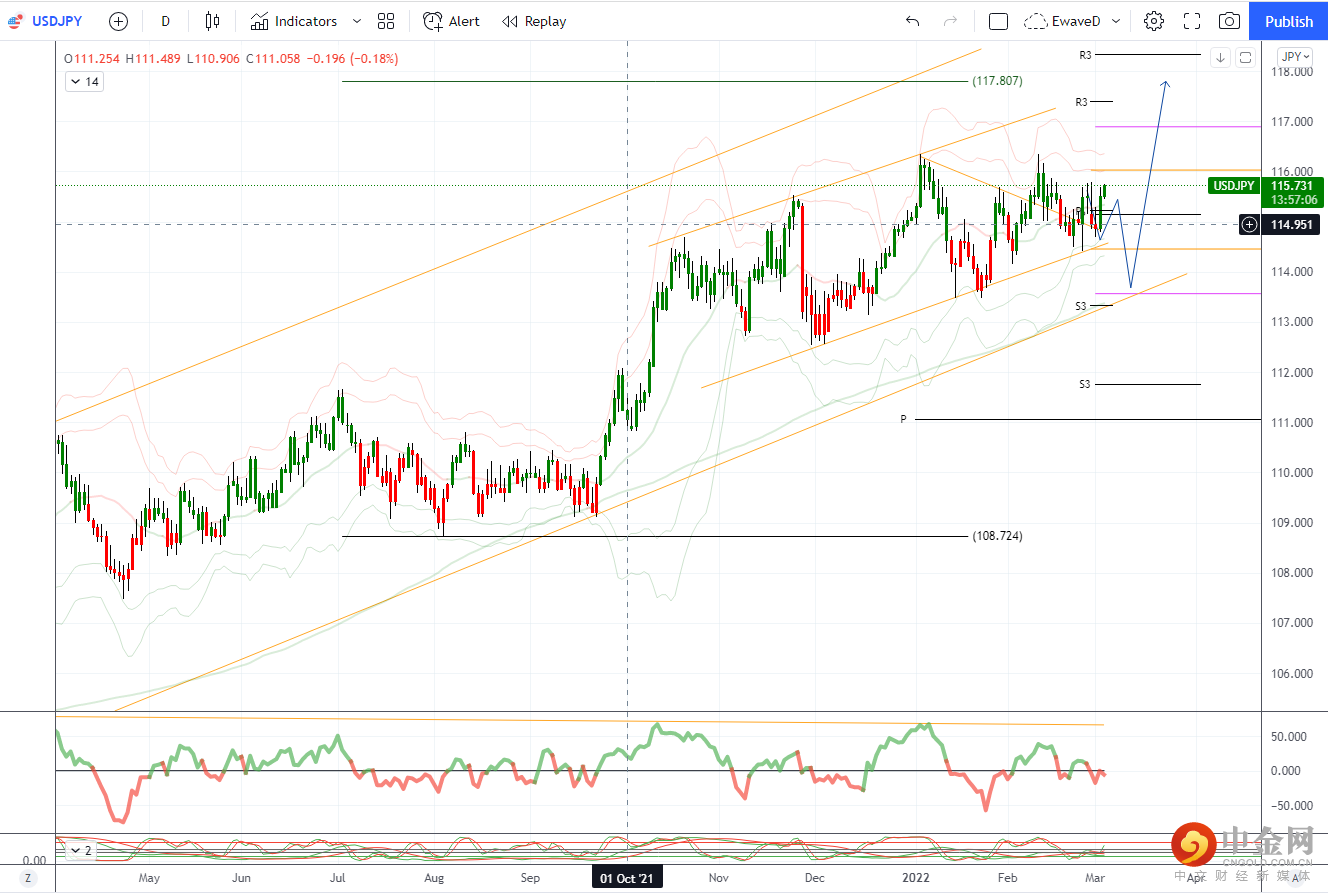Click the open price O111.254 value
This screenshot has width=1328, height=894.
click(93, 59)
